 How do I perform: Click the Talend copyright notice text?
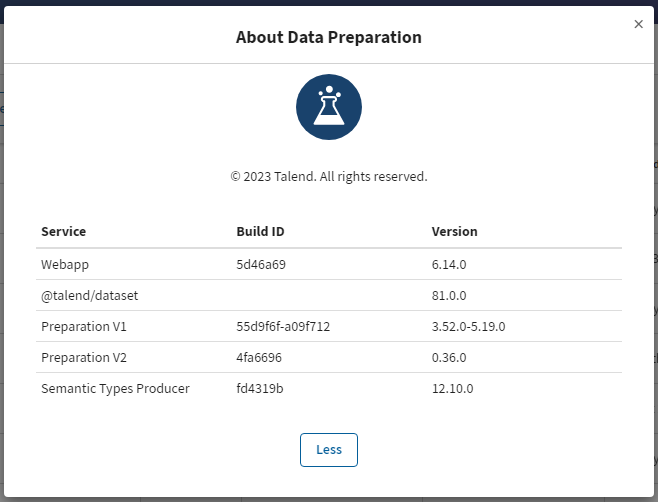click(x=329, y=176)
